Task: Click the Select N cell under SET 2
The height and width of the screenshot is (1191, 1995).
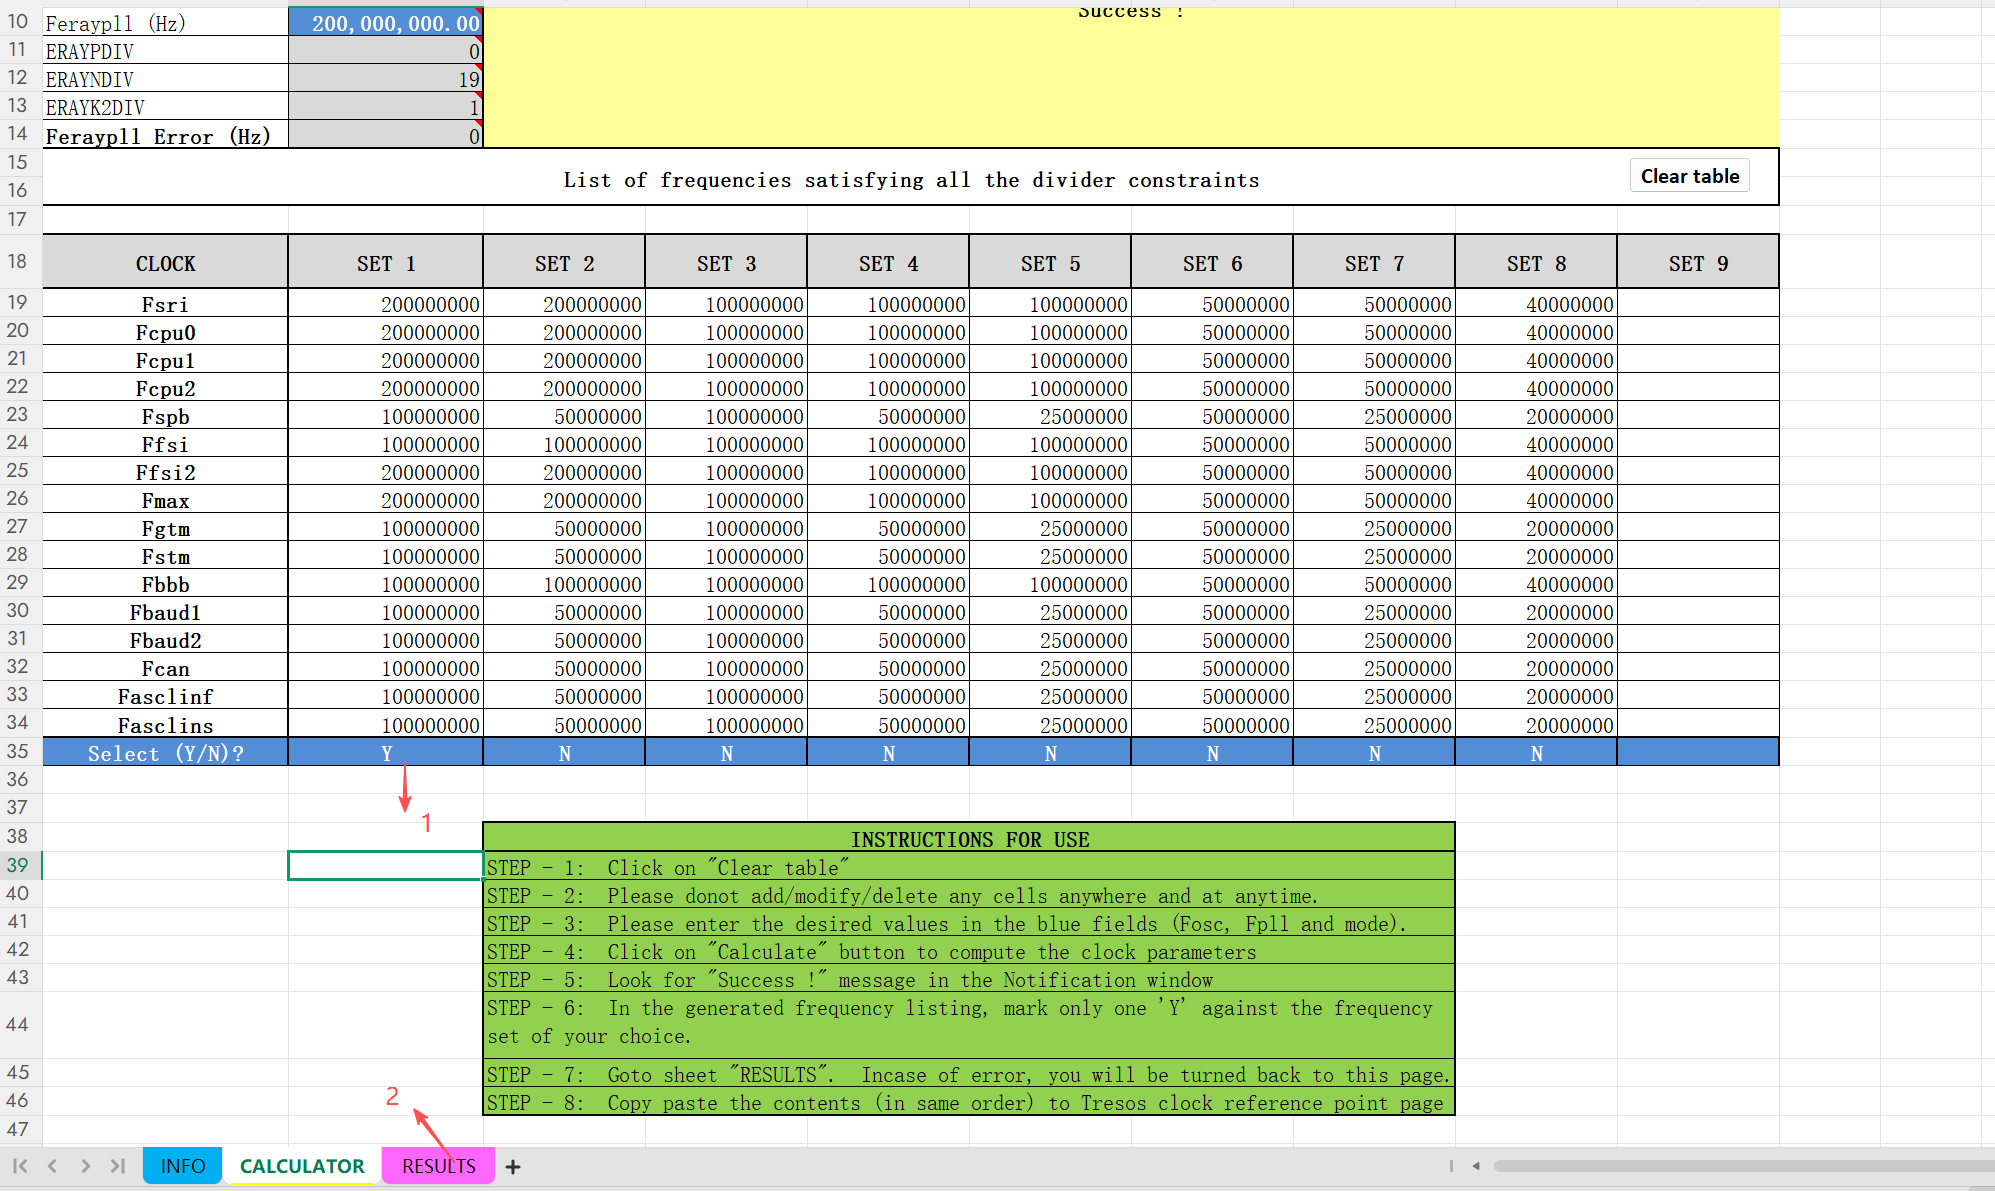Action: (x=565, y=753)
